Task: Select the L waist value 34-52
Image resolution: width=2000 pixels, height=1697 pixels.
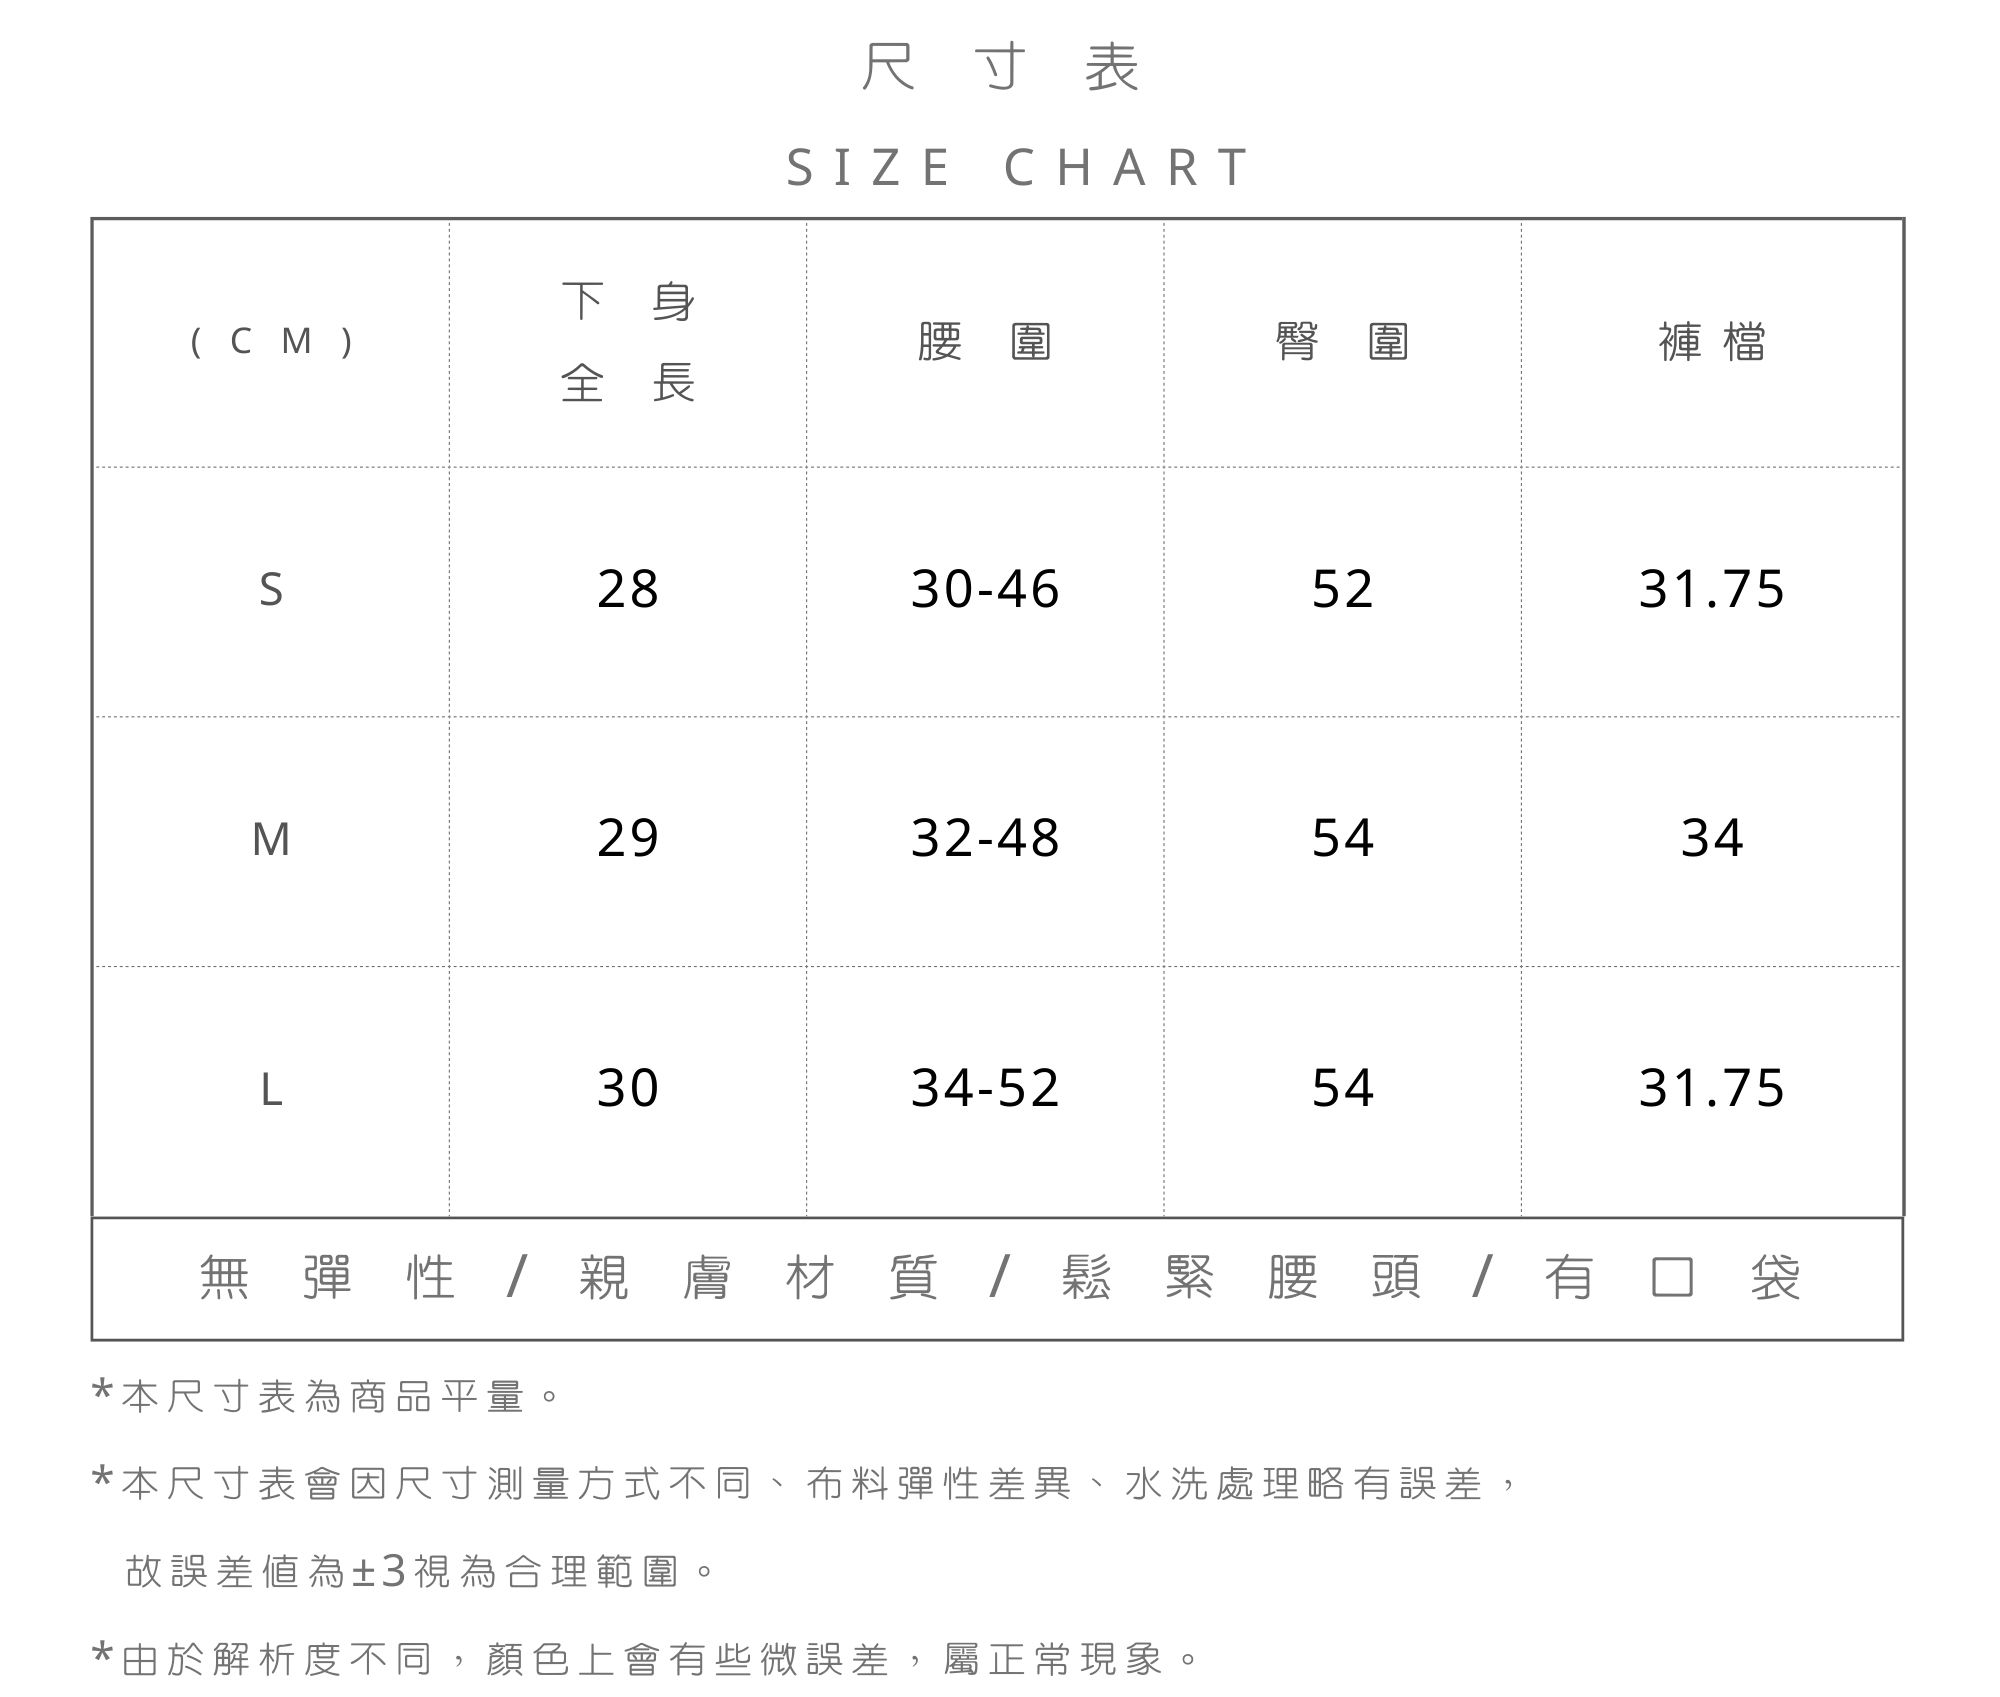Action: click(x=985, y=1088)
